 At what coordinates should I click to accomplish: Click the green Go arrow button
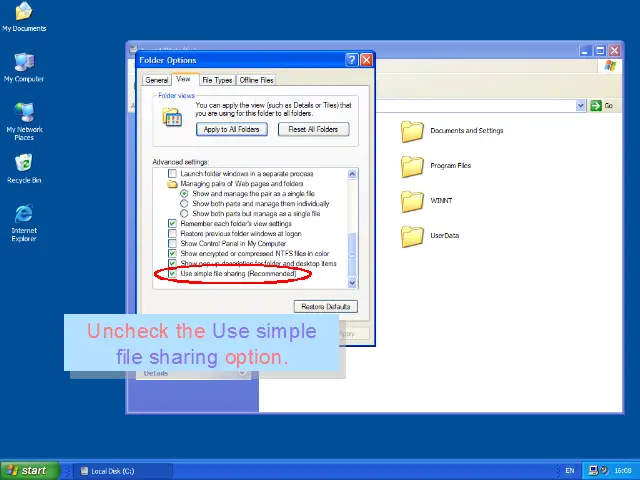tap(596, 105)
